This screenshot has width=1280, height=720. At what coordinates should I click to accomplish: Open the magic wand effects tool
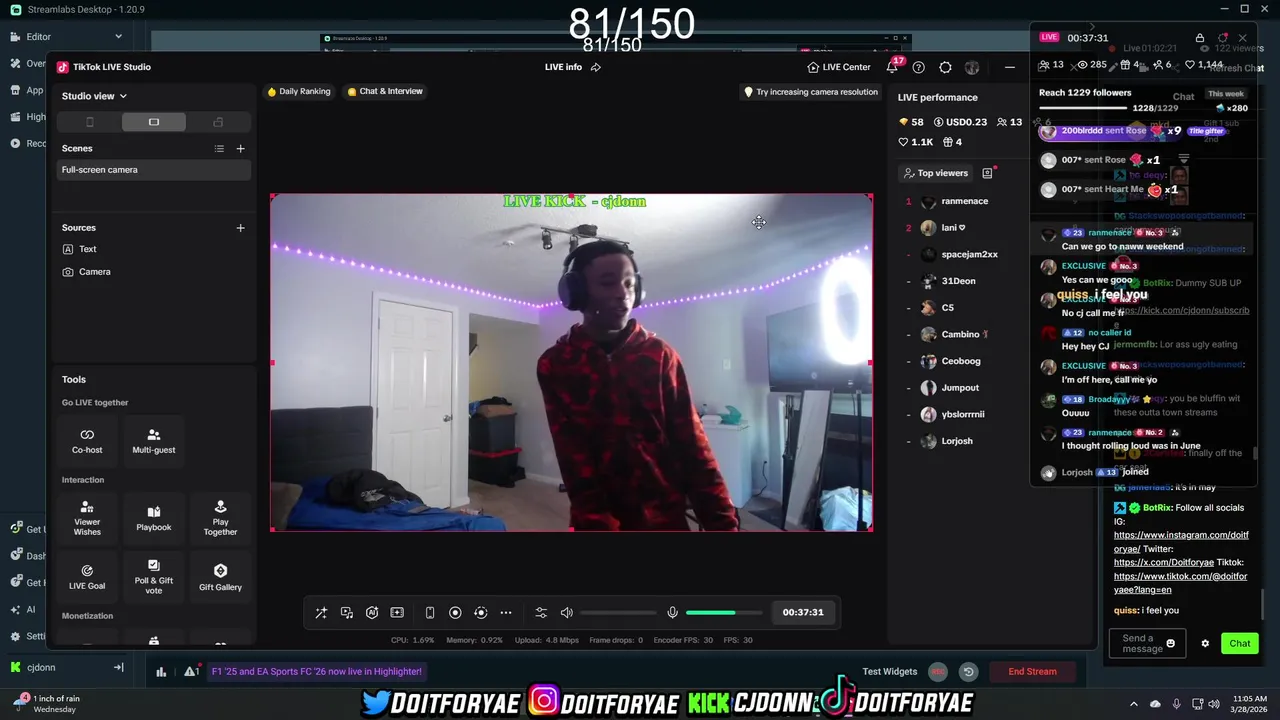tap(321, 612)
